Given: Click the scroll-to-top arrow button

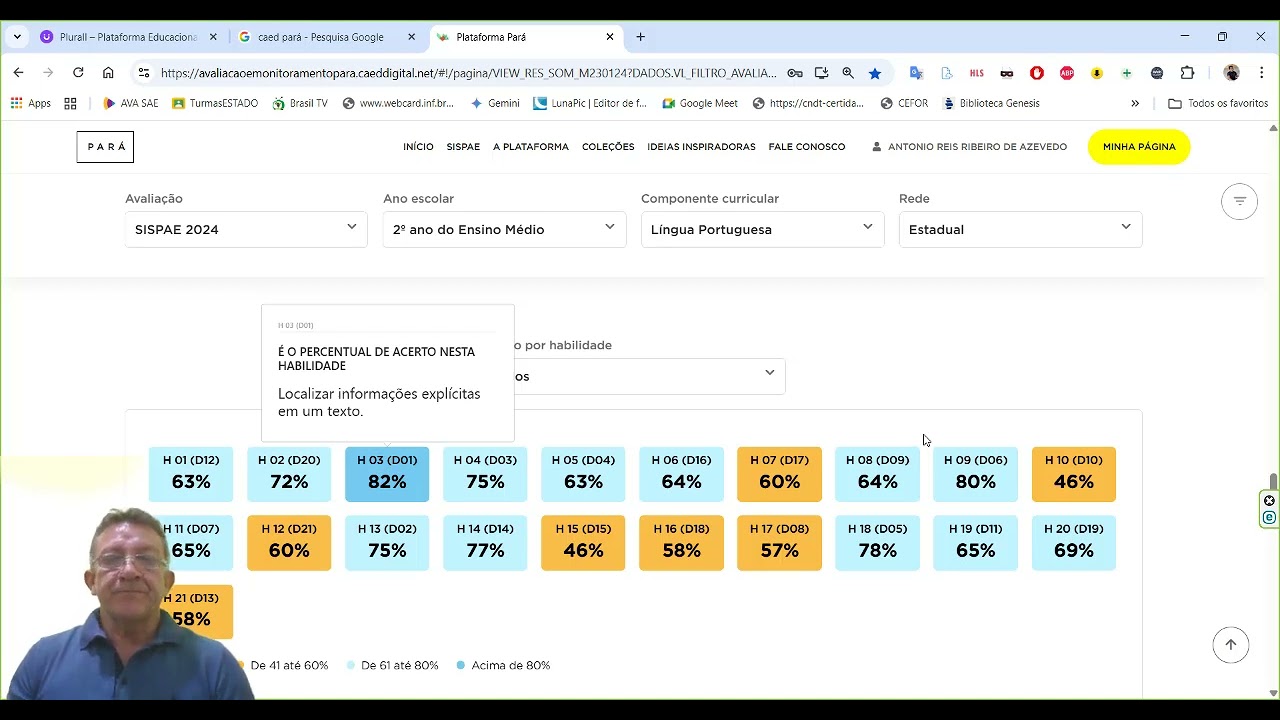Looking at the screenshot, I should (1231, 645).
